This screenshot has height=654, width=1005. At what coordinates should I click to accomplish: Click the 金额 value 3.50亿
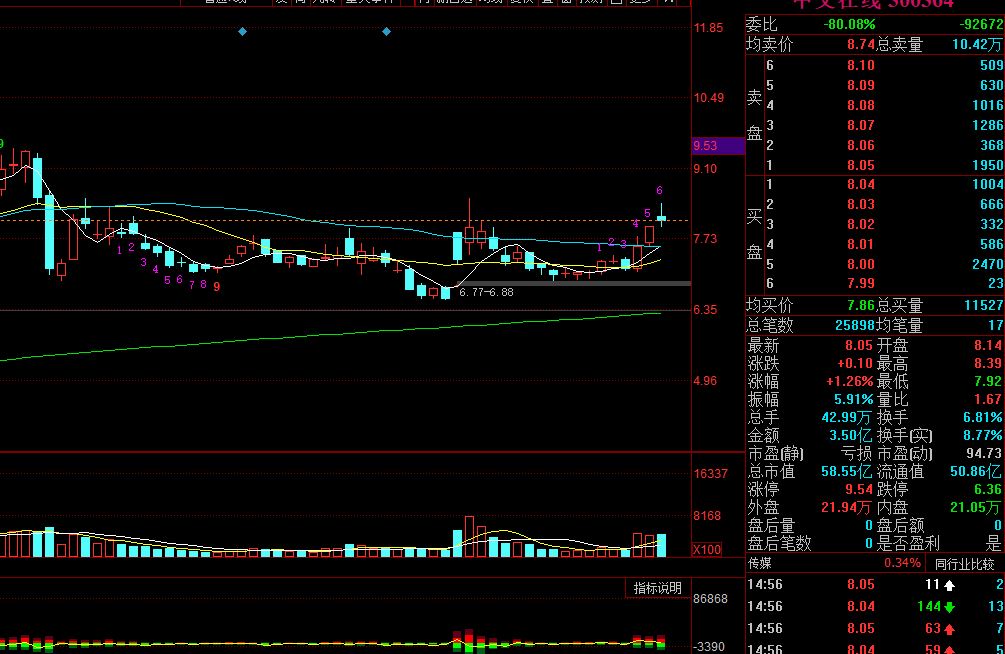pos(851,435)
